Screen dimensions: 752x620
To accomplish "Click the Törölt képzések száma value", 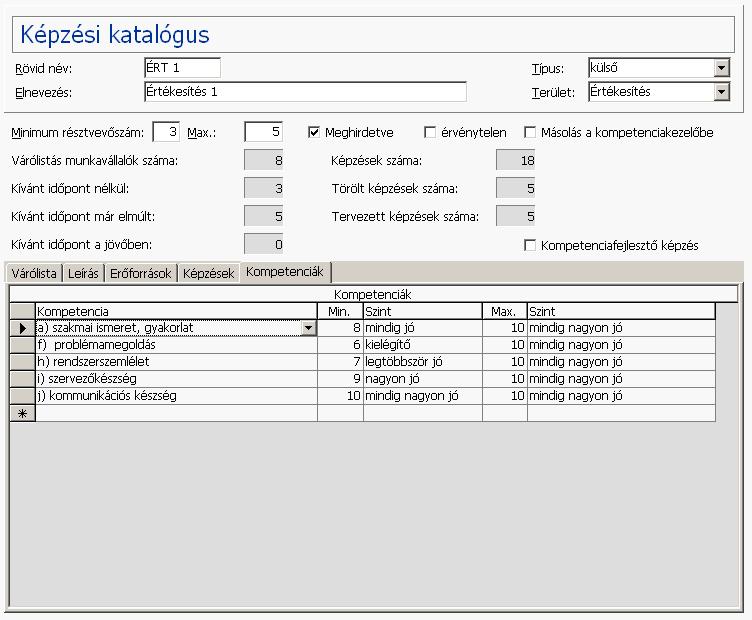I will tap(515, 188).
